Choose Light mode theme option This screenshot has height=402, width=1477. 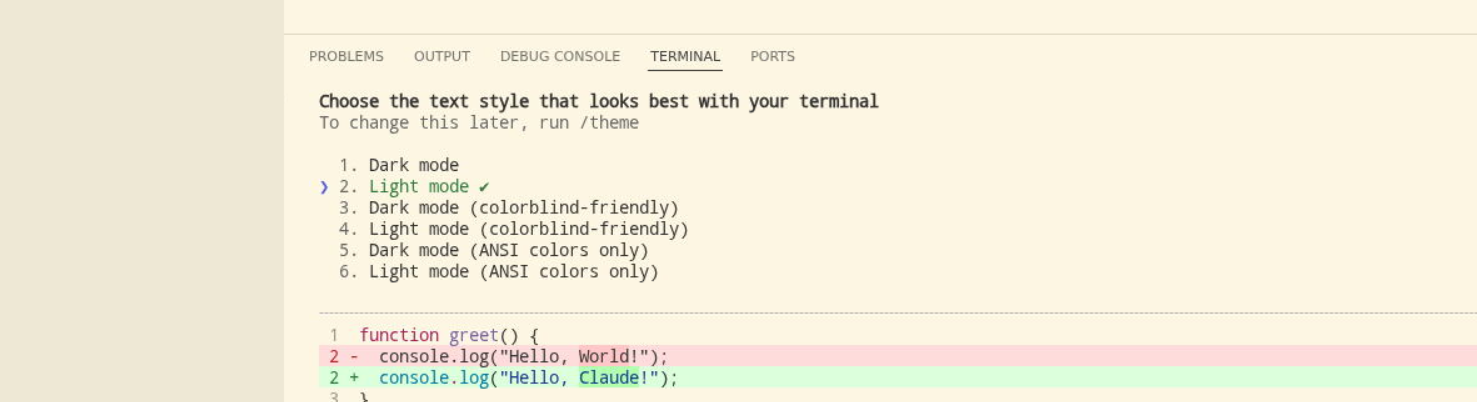(418, 187)
